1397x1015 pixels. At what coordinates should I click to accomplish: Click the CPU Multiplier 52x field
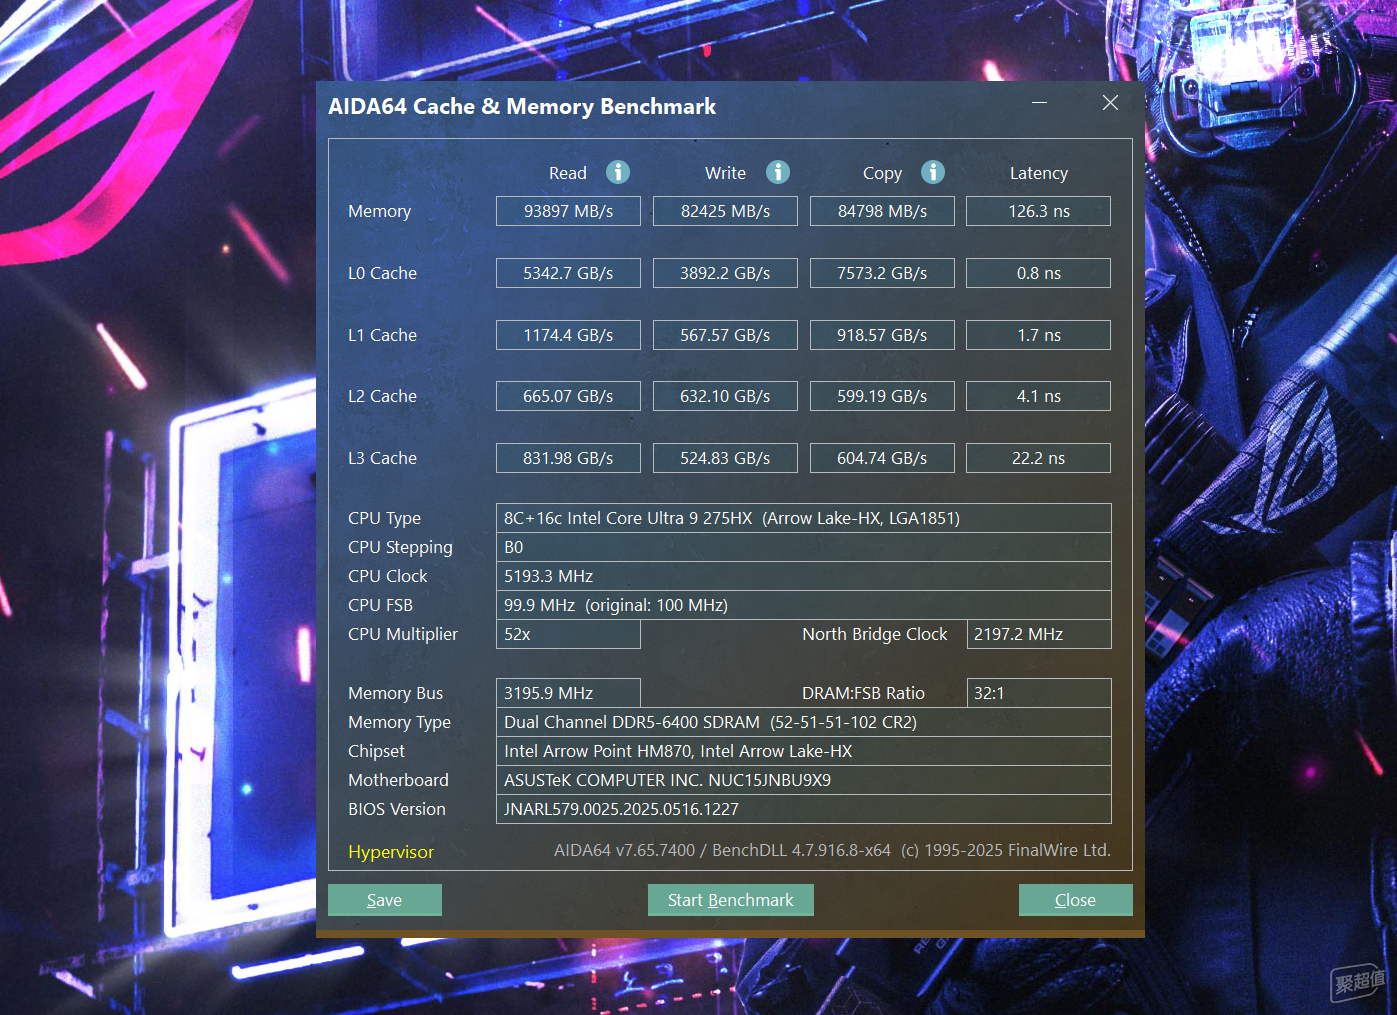568,634
